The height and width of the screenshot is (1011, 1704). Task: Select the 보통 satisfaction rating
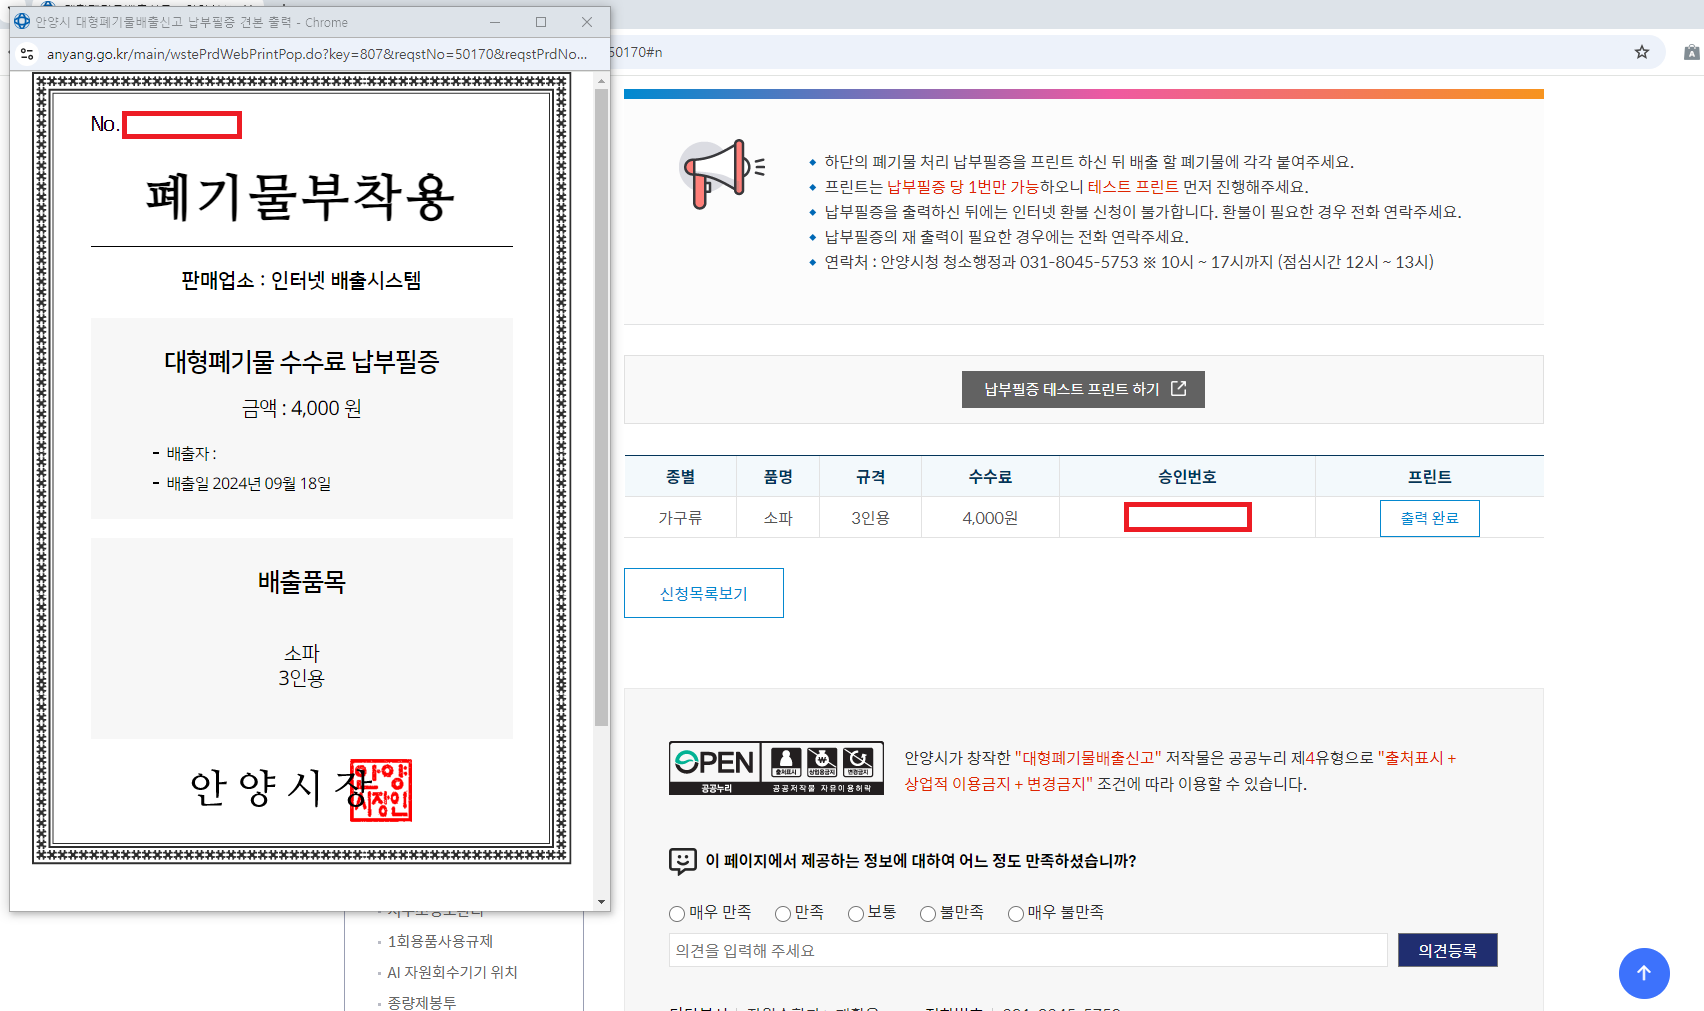(855, 913)
